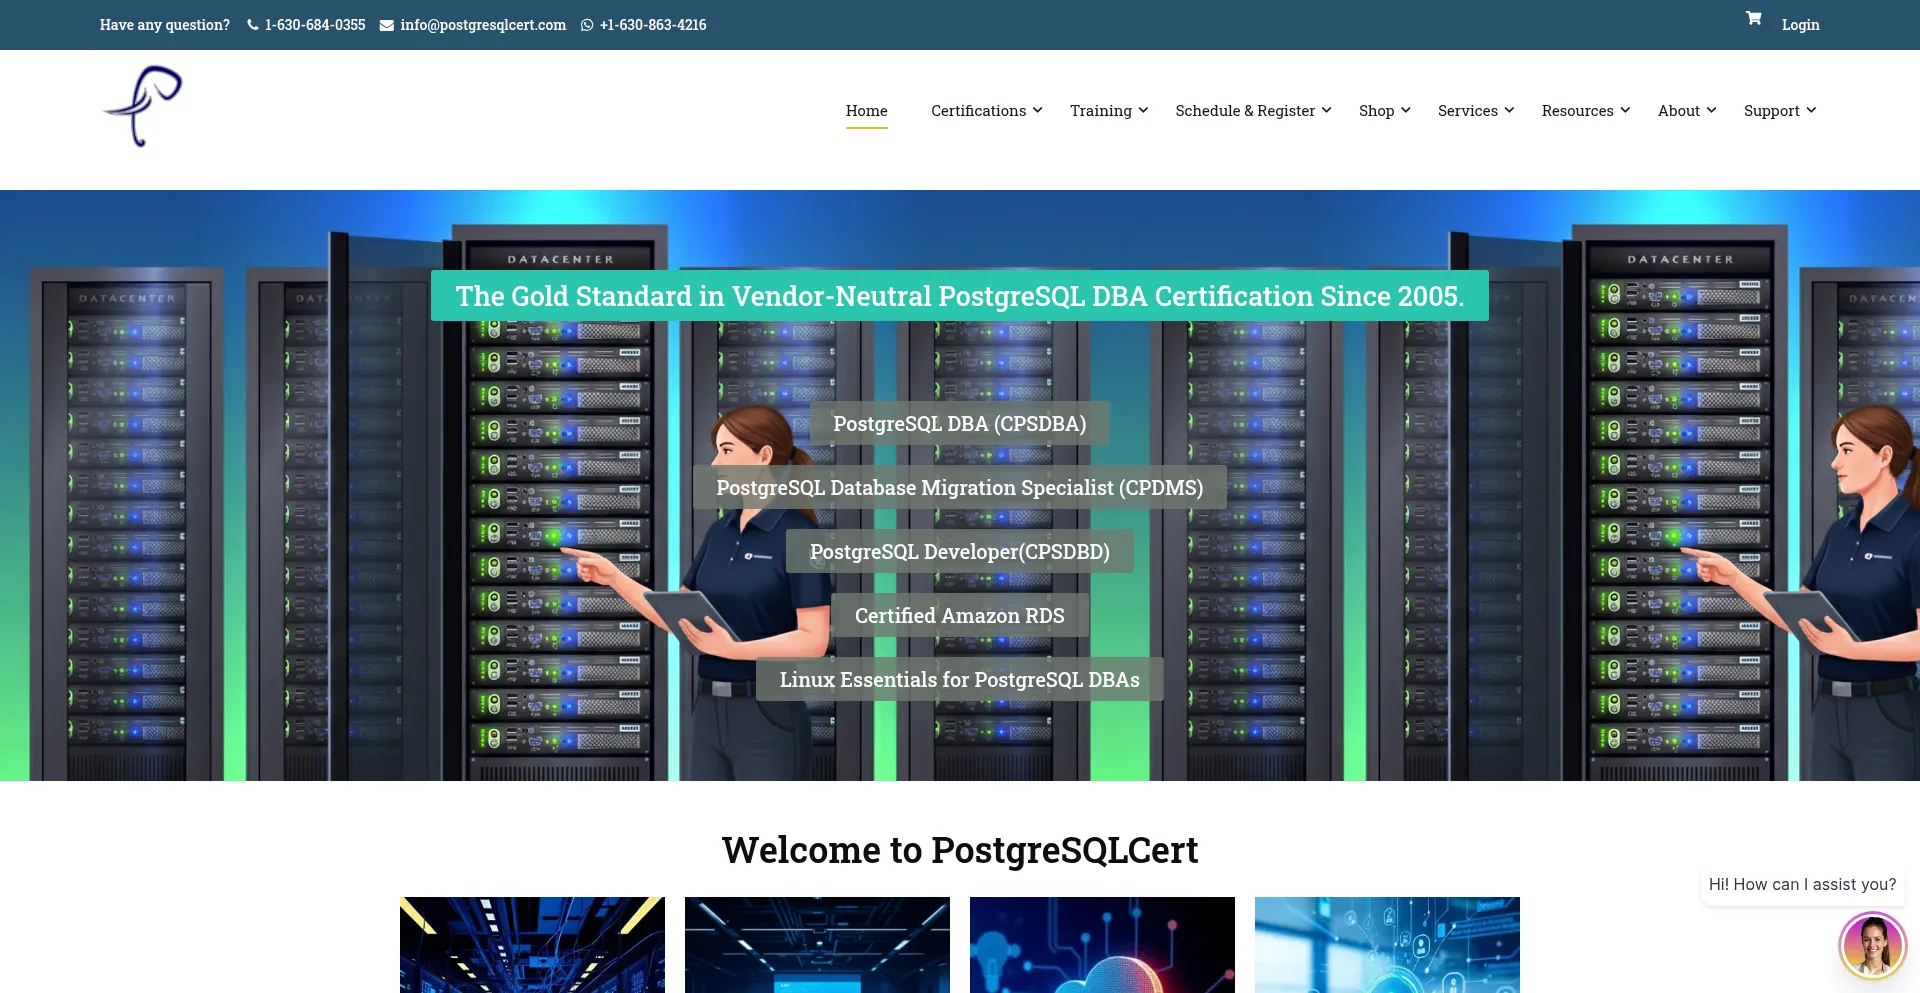Select PostgreSQL Developer(CPSDBD) button
Viewport: 1920px width, 993px height.
(960, 552)
